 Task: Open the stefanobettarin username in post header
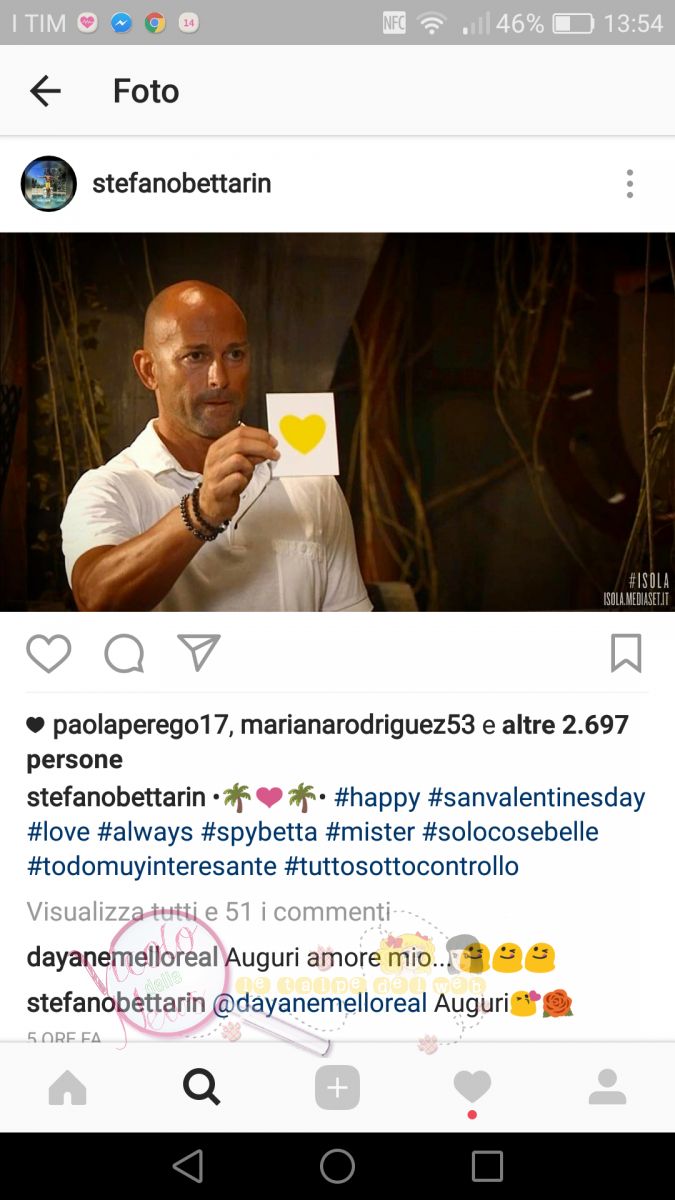coord(181,184)
